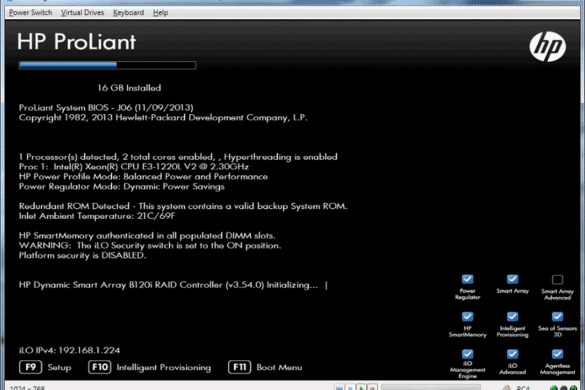585x390 pixels.
Task: Click the F9 Setup key button
Action: (31, 367)
